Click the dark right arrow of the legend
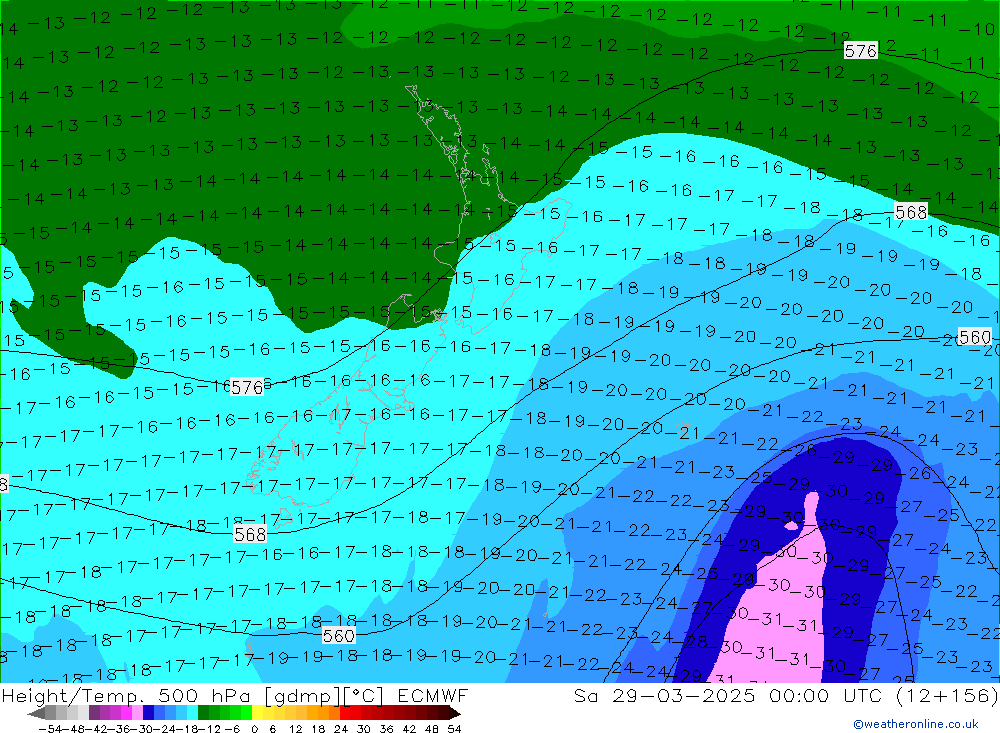Image resolution: width=1000 pixels, height=733 pixels. coord(453,713)
